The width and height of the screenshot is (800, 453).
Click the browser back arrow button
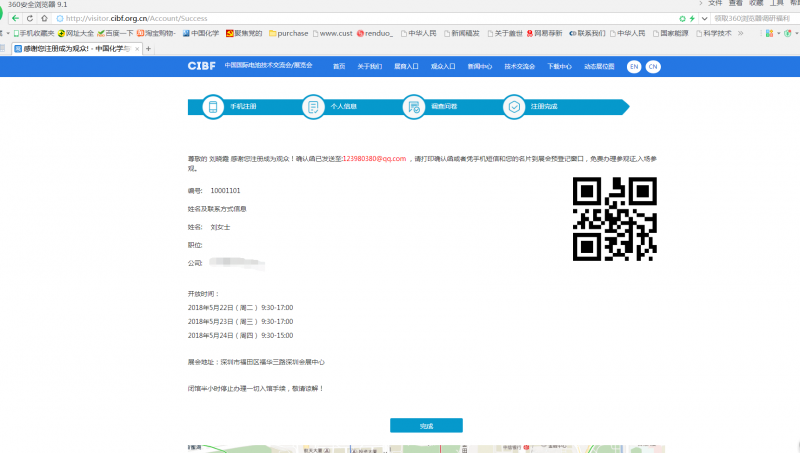(14, 18)
